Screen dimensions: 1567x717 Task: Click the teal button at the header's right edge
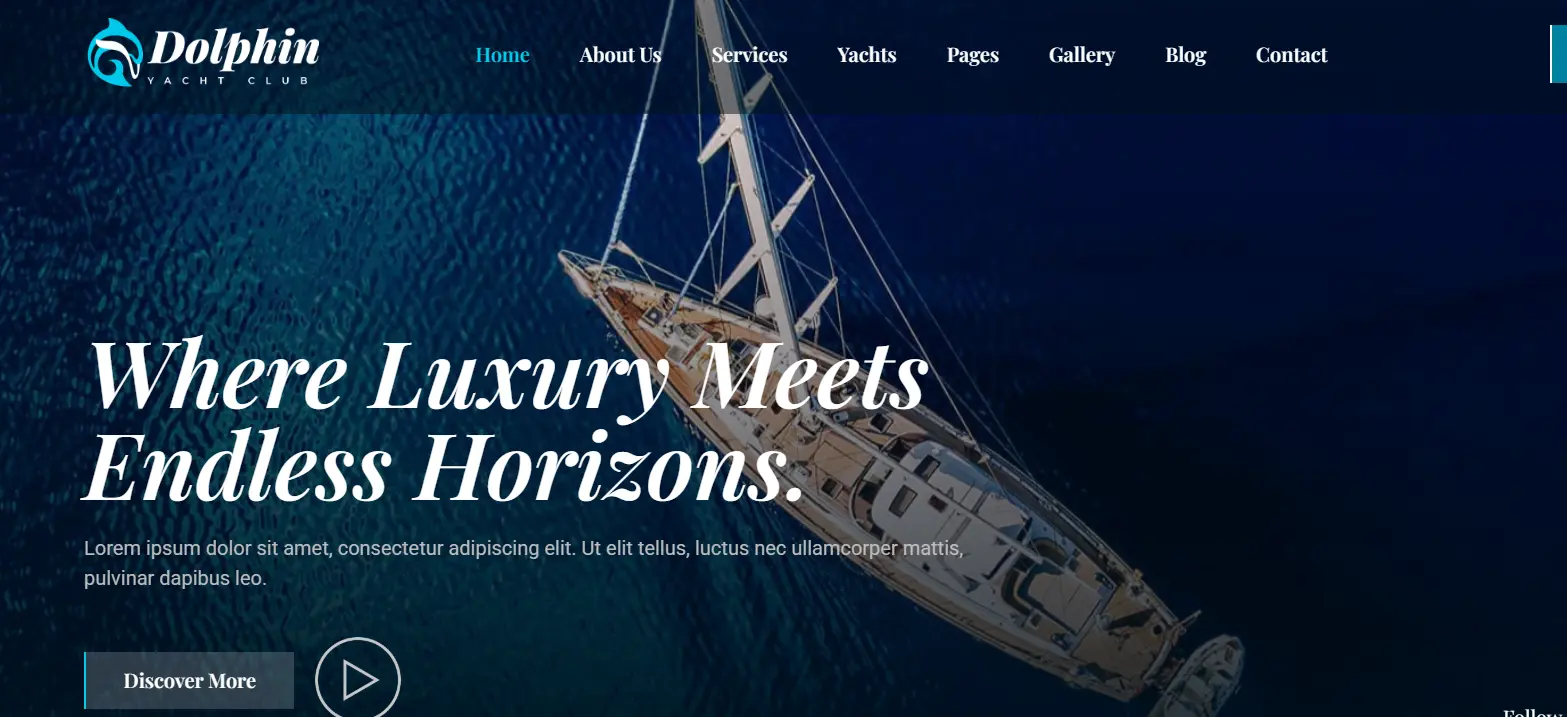(1558, 54)
